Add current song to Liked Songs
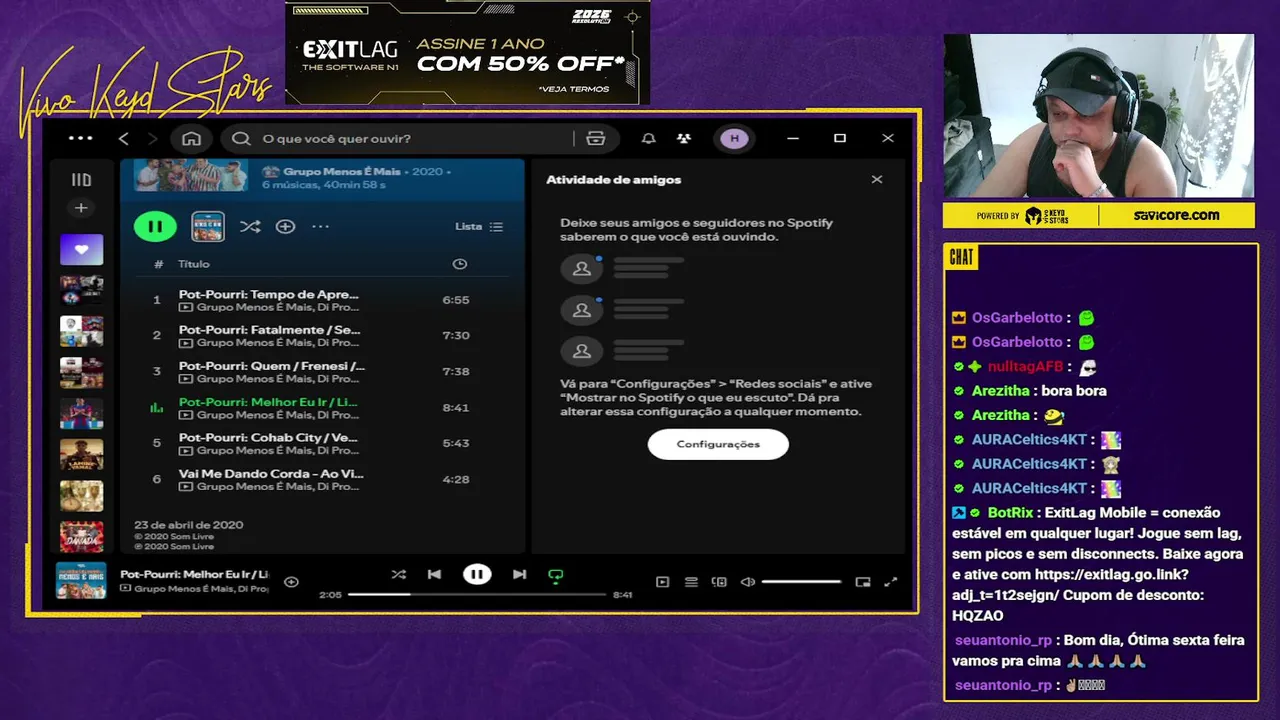The width and height of the screenshot is (1280, 720). point(291,582)
